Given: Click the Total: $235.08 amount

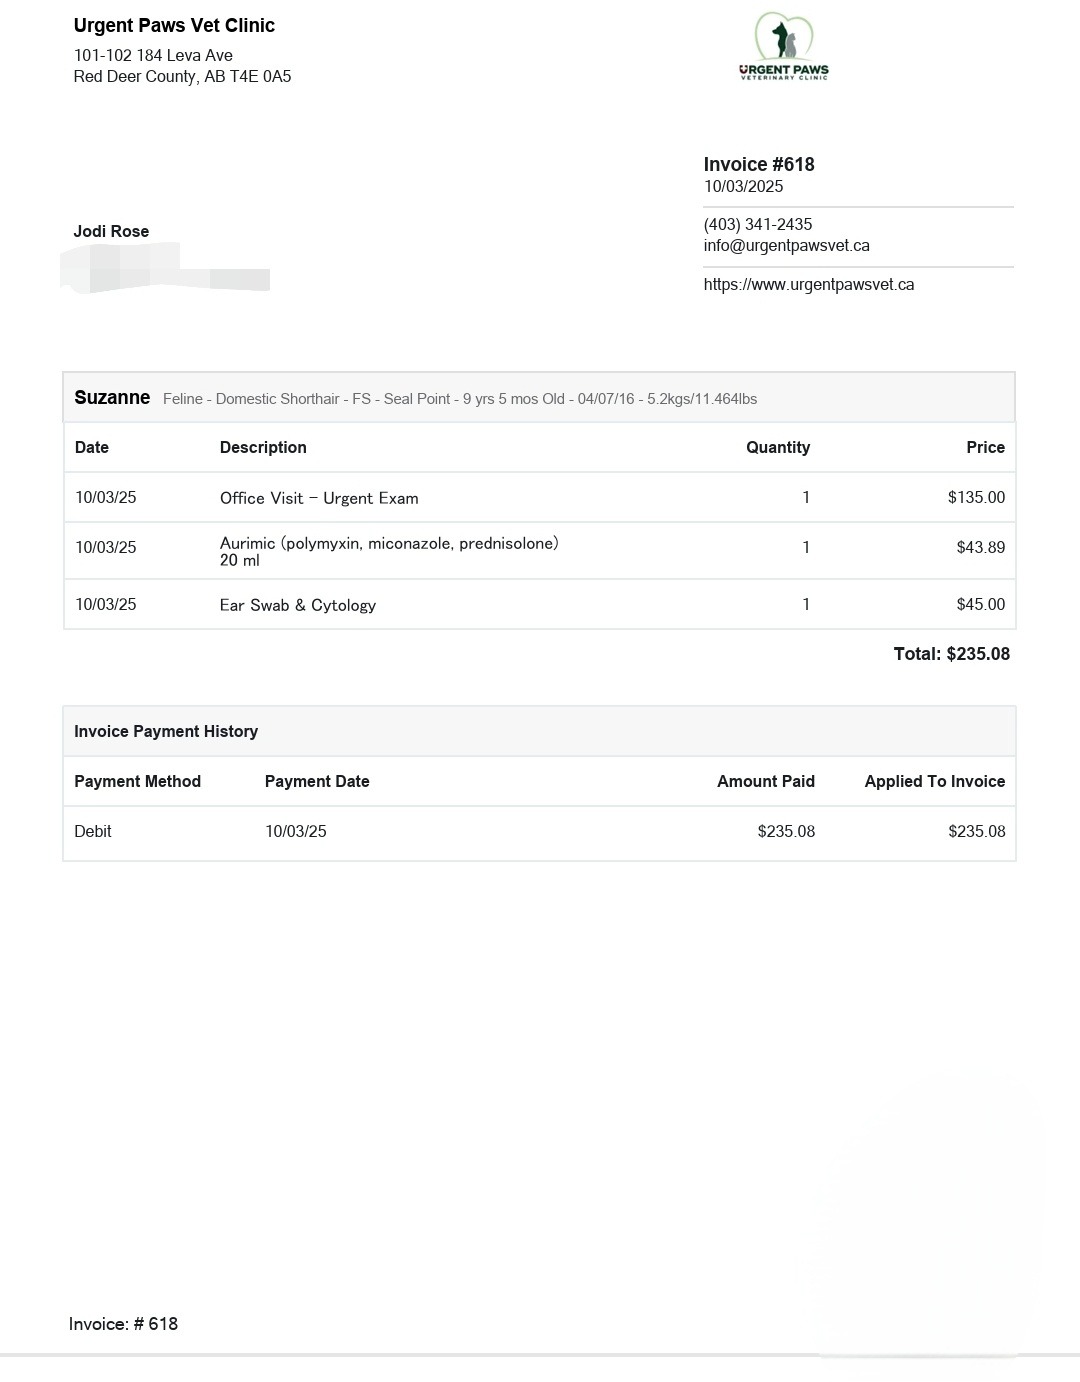Looking at the screenshot, I should tap(952, 654).
